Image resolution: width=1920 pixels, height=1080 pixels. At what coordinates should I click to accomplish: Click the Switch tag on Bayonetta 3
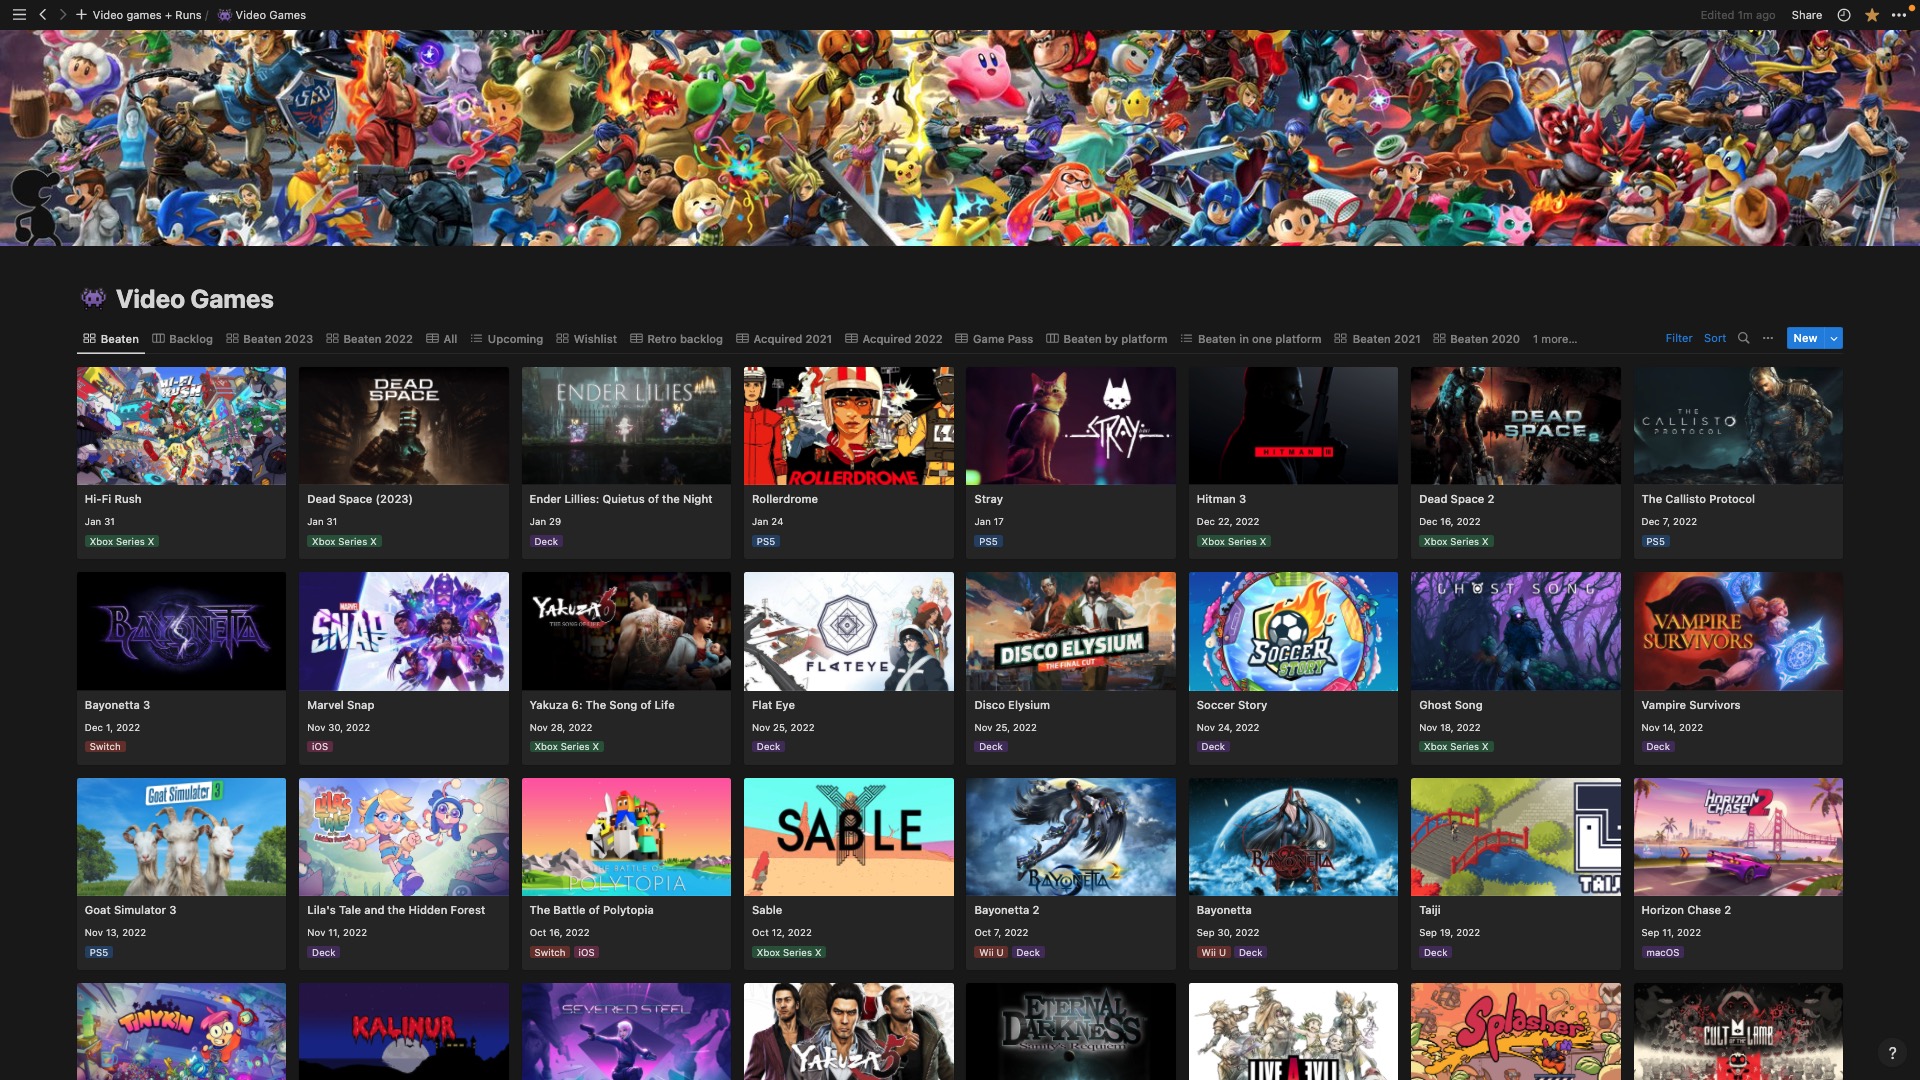pos(105,747)
